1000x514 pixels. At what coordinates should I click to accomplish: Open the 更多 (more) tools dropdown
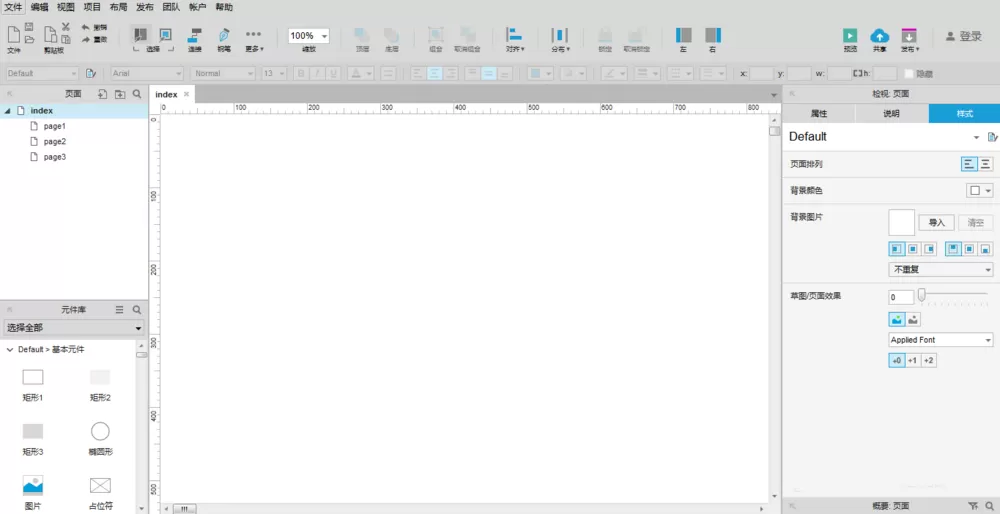254,39
